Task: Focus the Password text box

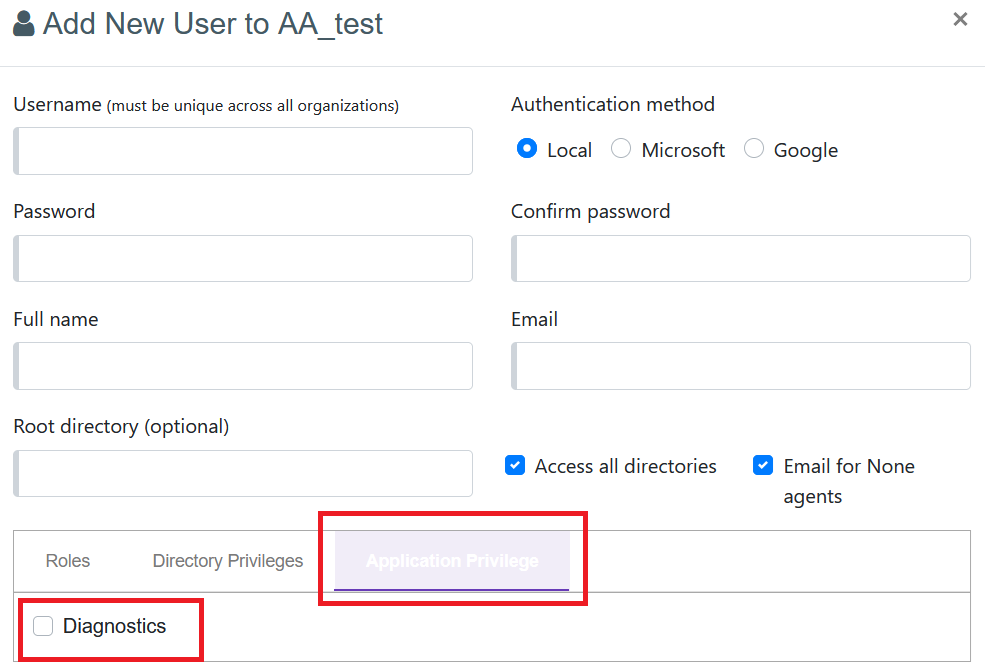Action: 243,259
